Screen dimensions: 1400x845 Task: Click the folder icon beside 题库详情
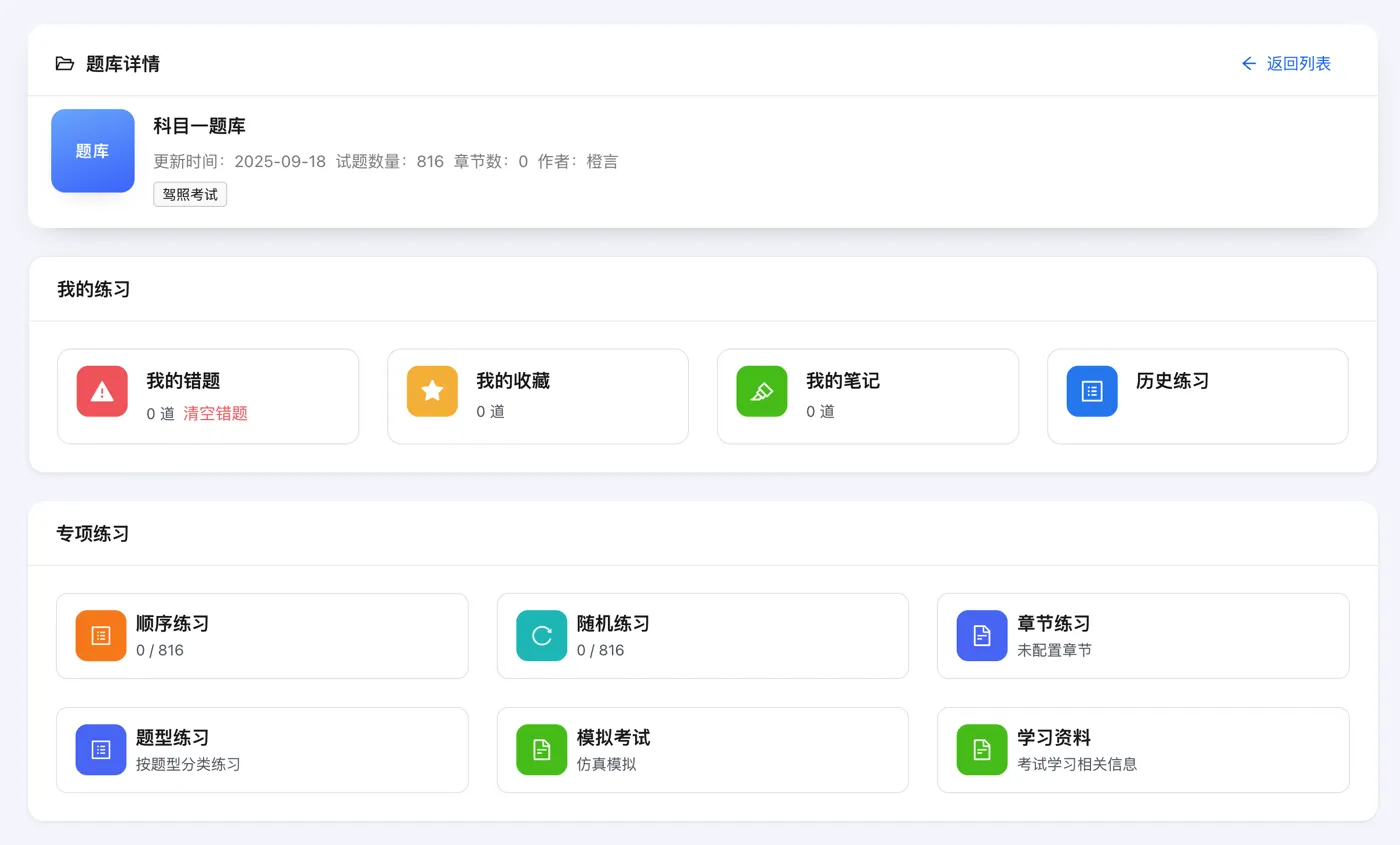tap(65, 64)
